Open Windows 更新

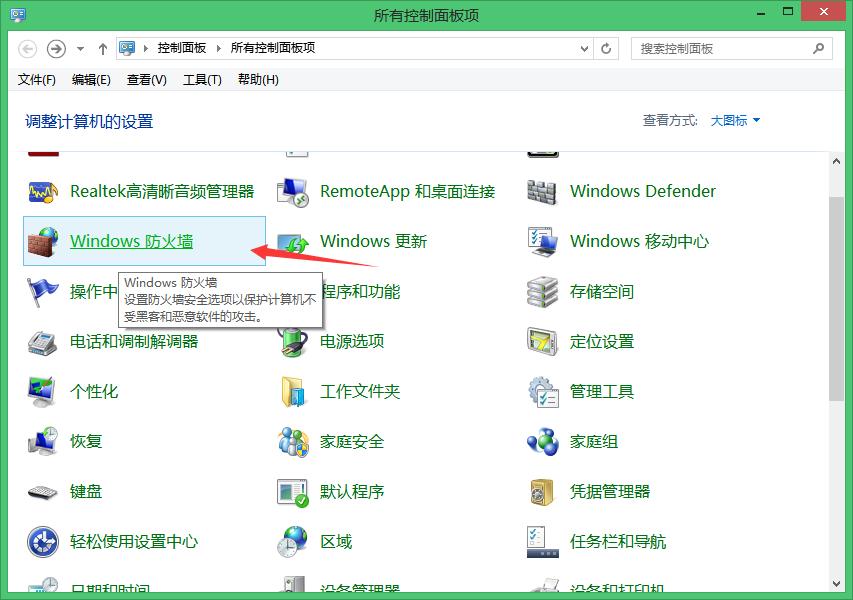click(x=373, y=240)
